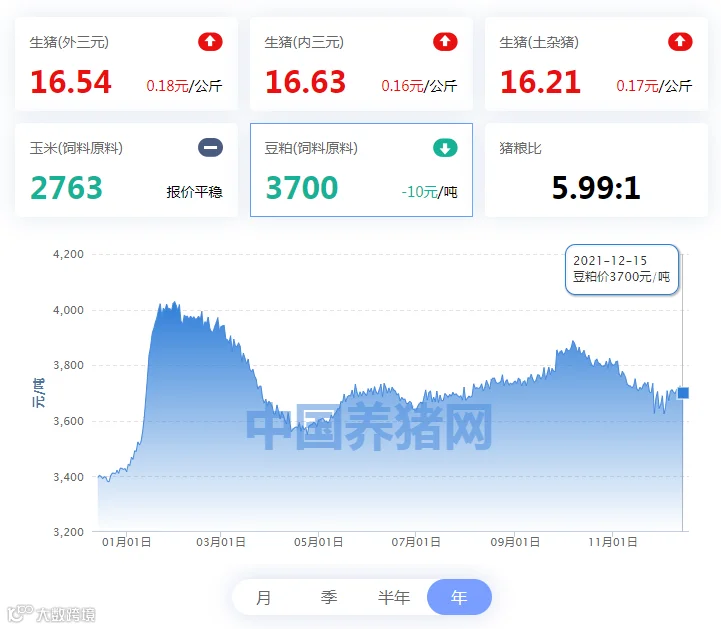Image resolution: width=721 pixels, height=629 pixels.
Task: Click the 3,600 y-axis label
Action: tap(69, 421)
